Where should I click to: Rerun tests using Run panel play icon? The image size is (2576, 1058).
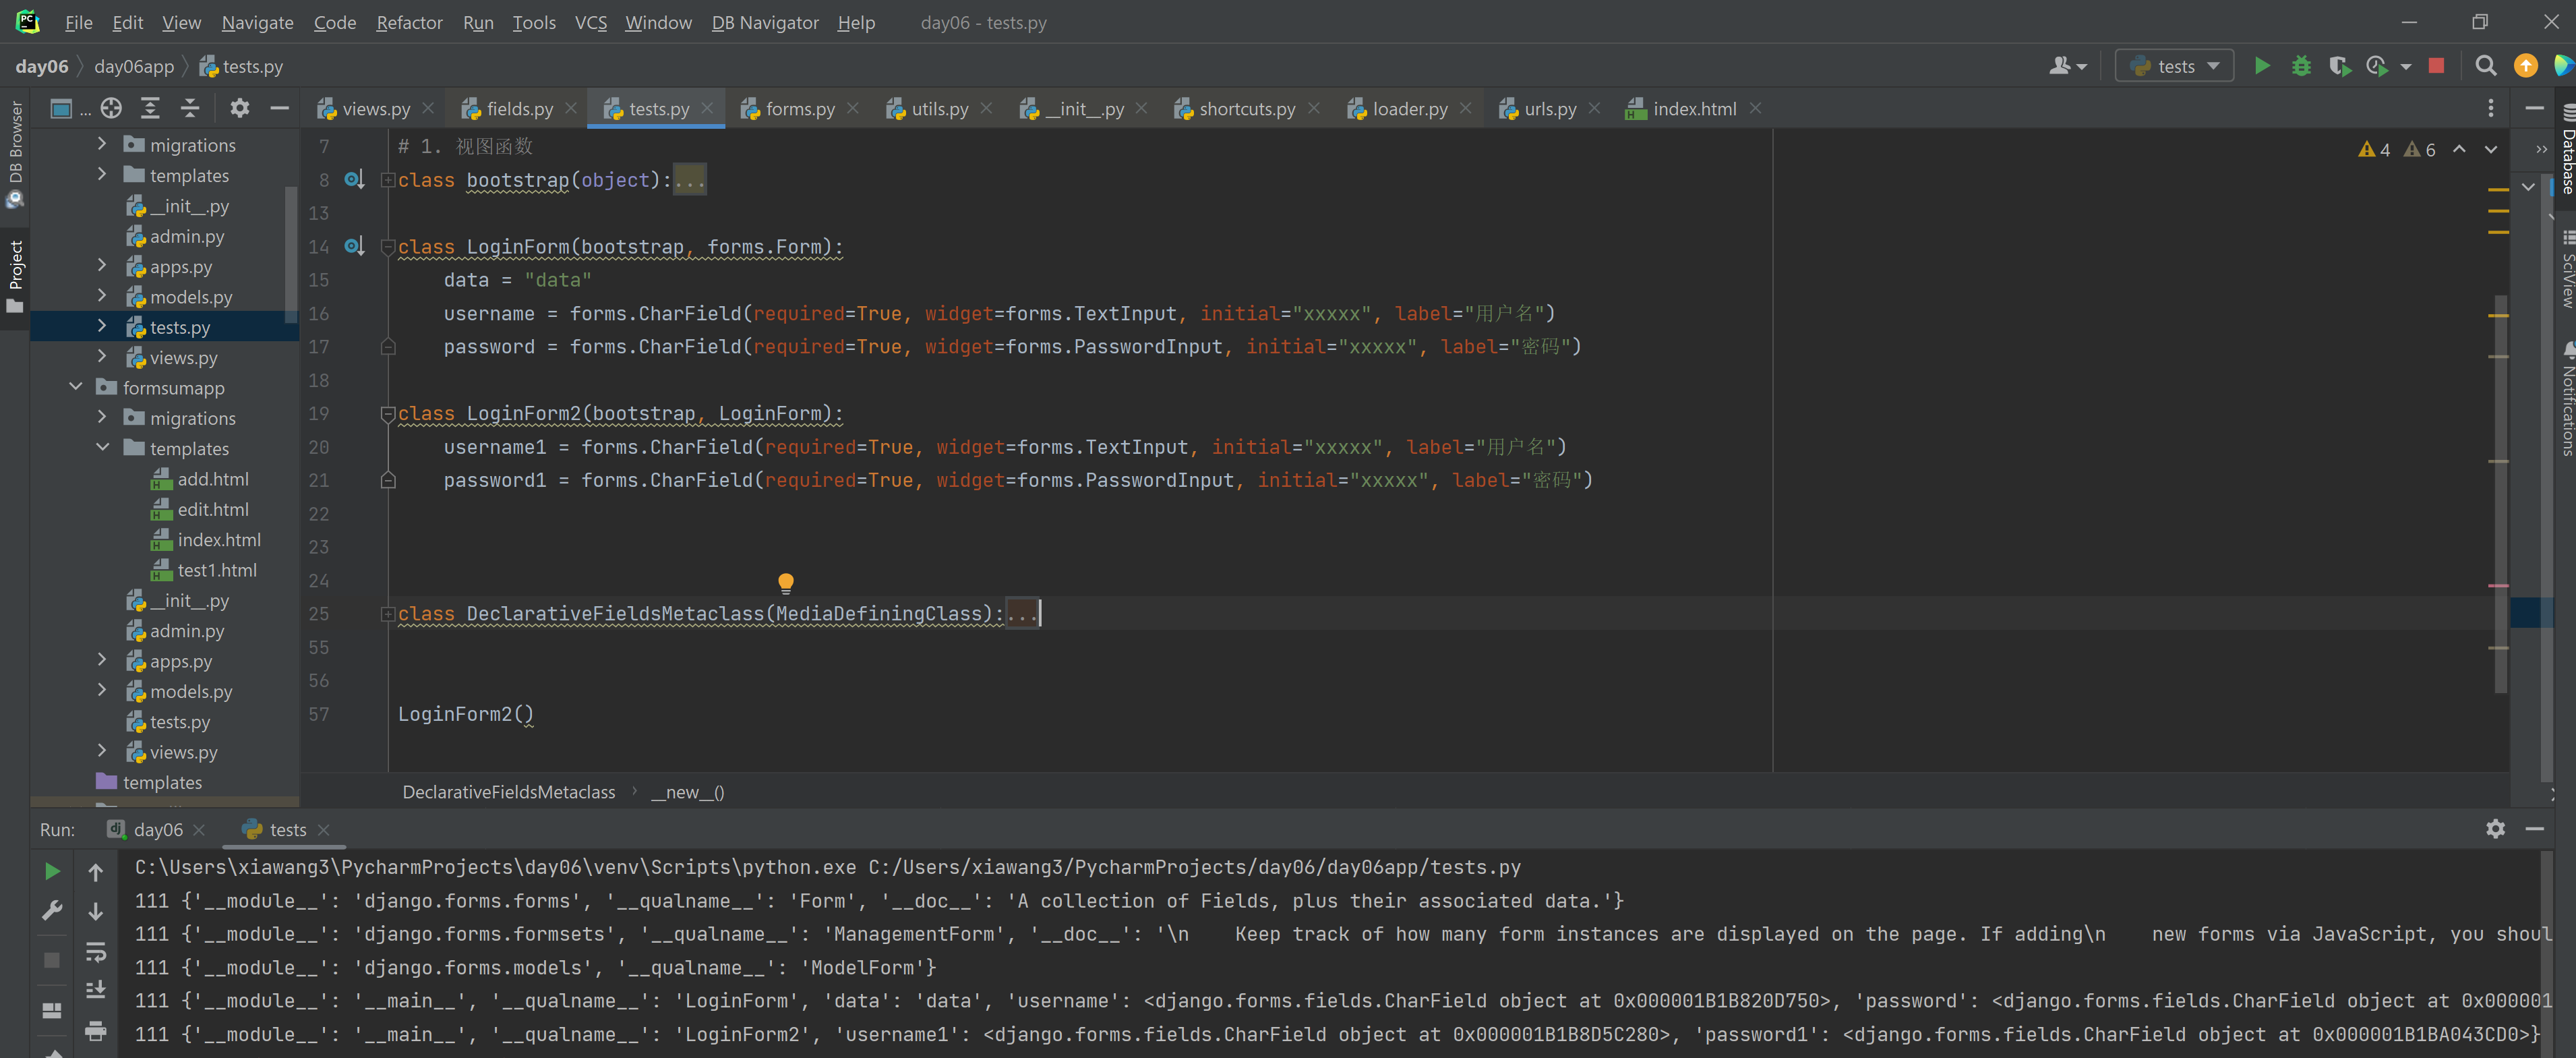(52, 871)
